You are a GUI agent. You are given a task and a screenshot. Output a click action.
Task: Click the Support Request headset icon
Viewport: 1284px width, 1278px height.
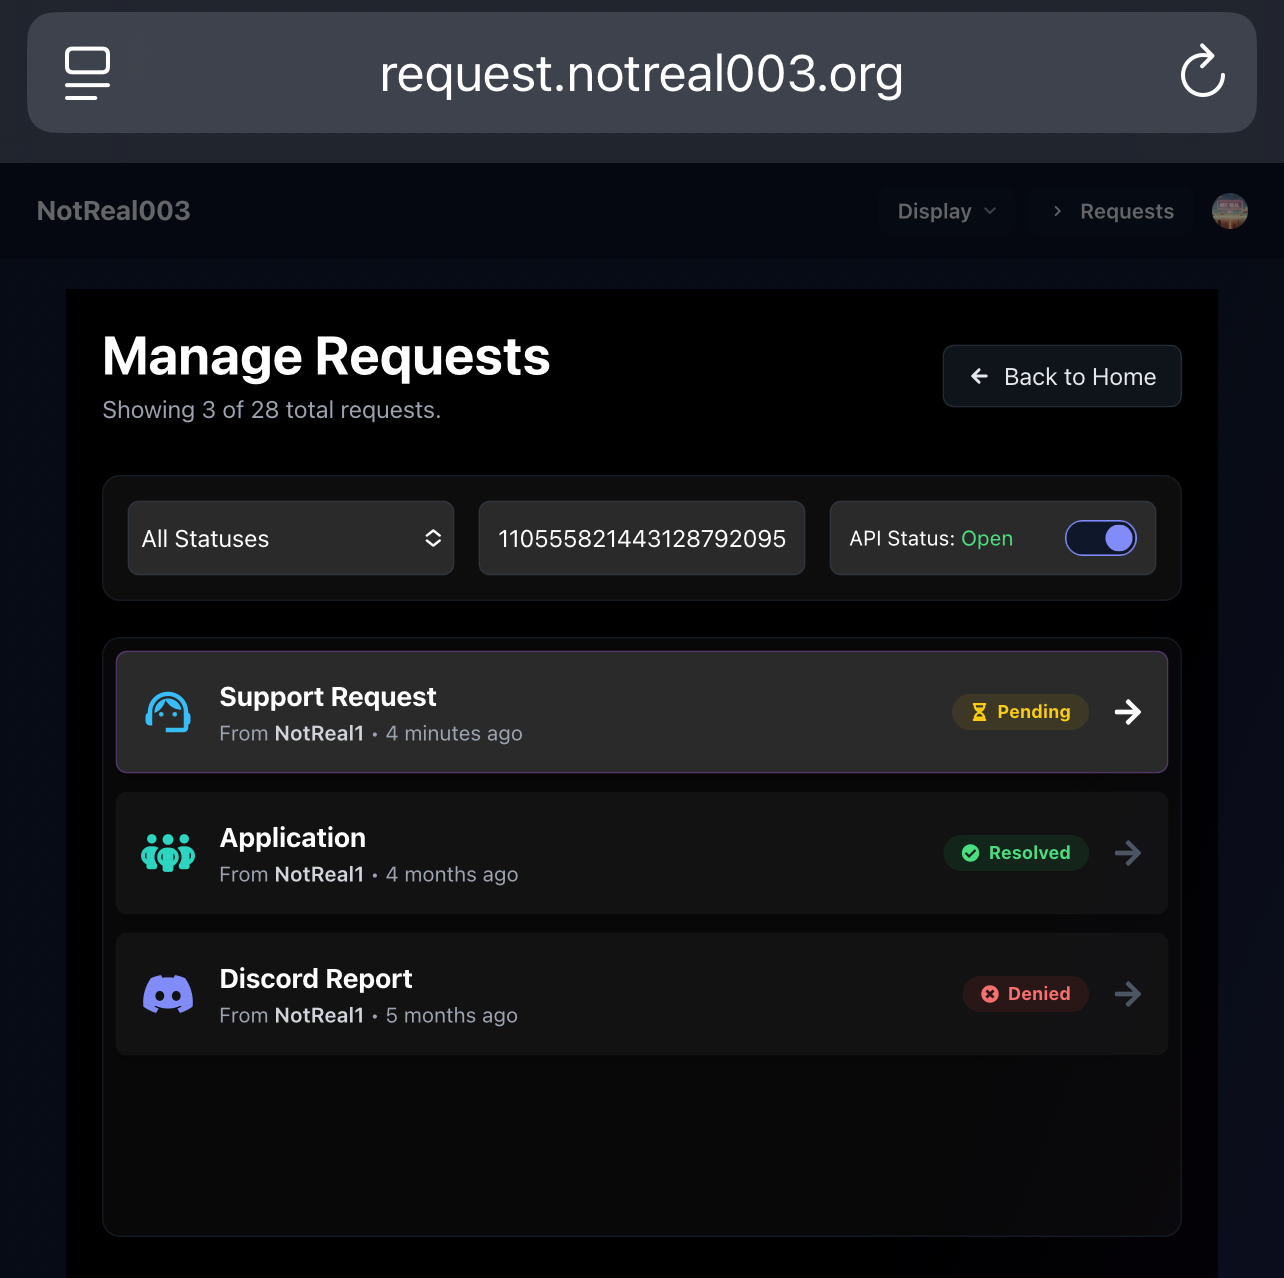pos(168,712)
